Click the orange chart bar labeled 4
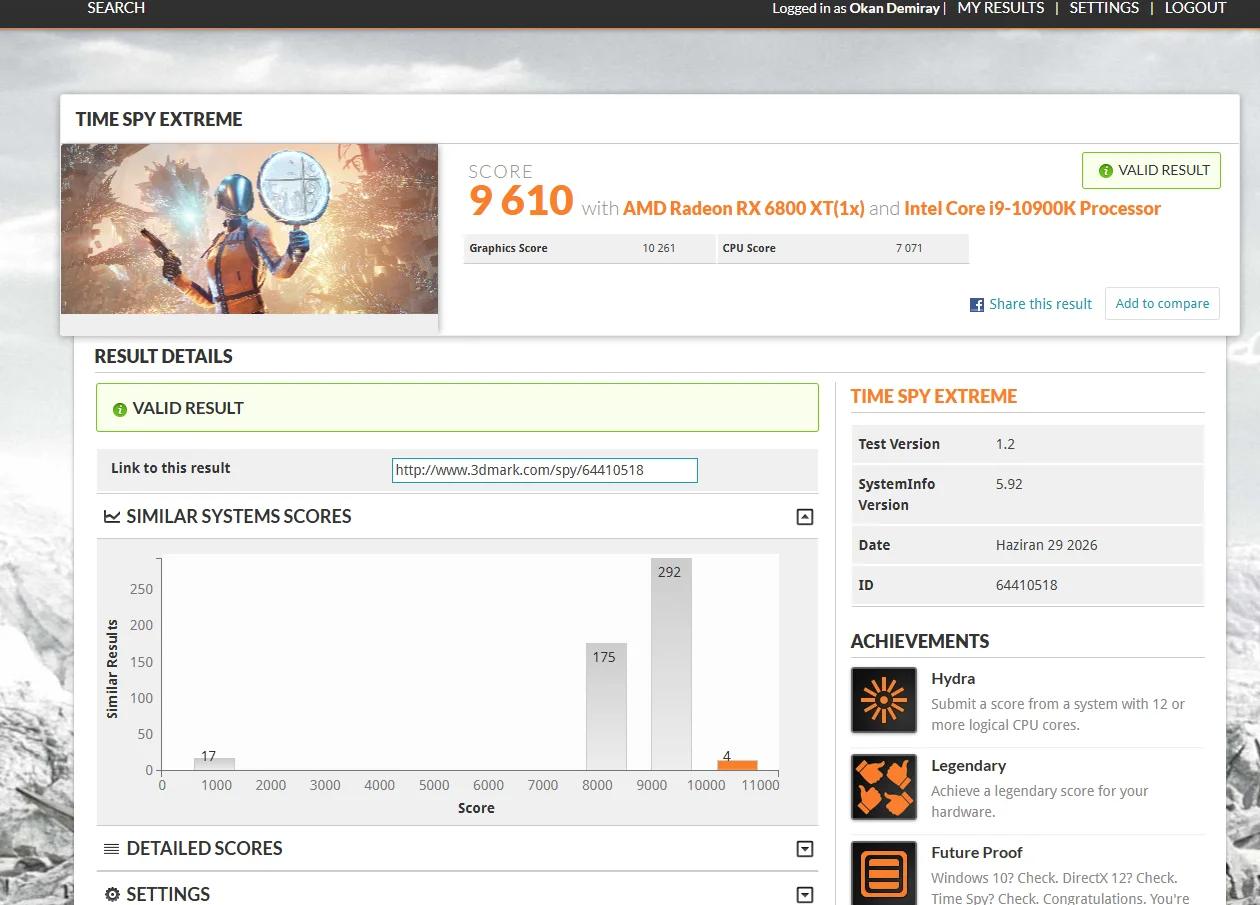This screenshot has width=1260, height=905. (737, 765)
